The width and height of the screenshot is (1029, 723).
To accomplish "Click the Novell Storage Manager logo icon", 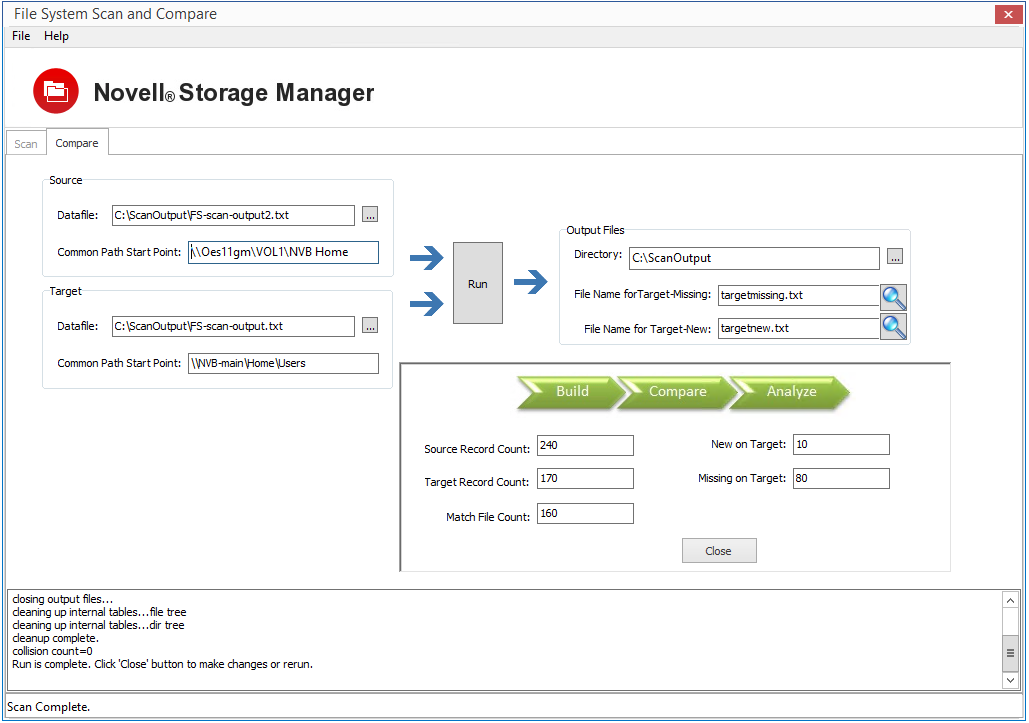I will [x=56, y=92].
